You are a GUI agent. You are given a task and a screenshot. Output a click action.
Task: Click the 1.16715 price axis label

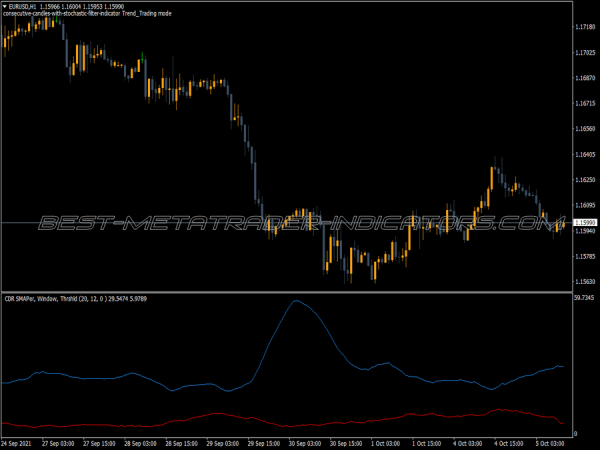[x=585, y=103]
